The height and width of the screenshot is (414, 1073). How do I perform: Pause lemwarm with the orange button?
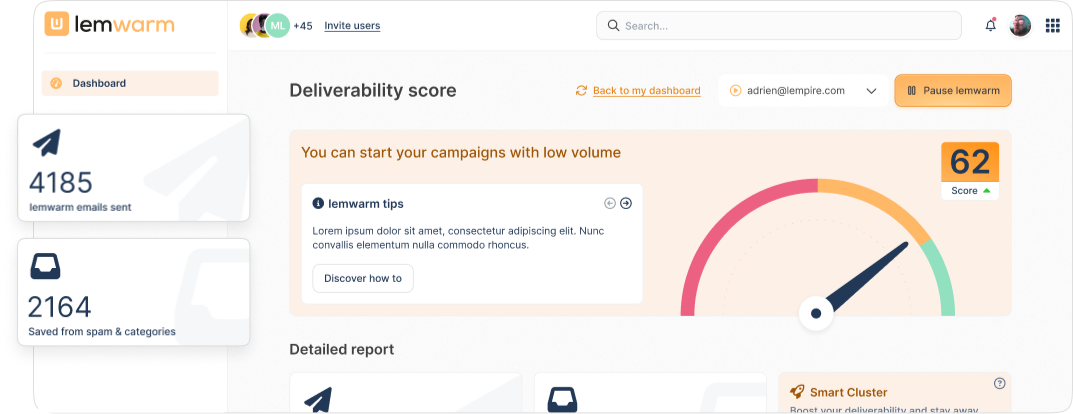952,91
